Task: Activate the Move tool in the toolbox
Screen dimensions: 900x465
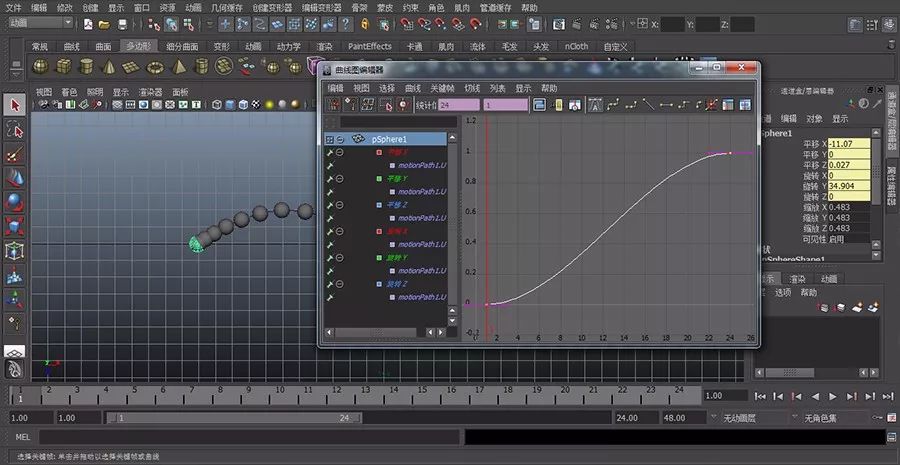Action: (x=15, y=179)
